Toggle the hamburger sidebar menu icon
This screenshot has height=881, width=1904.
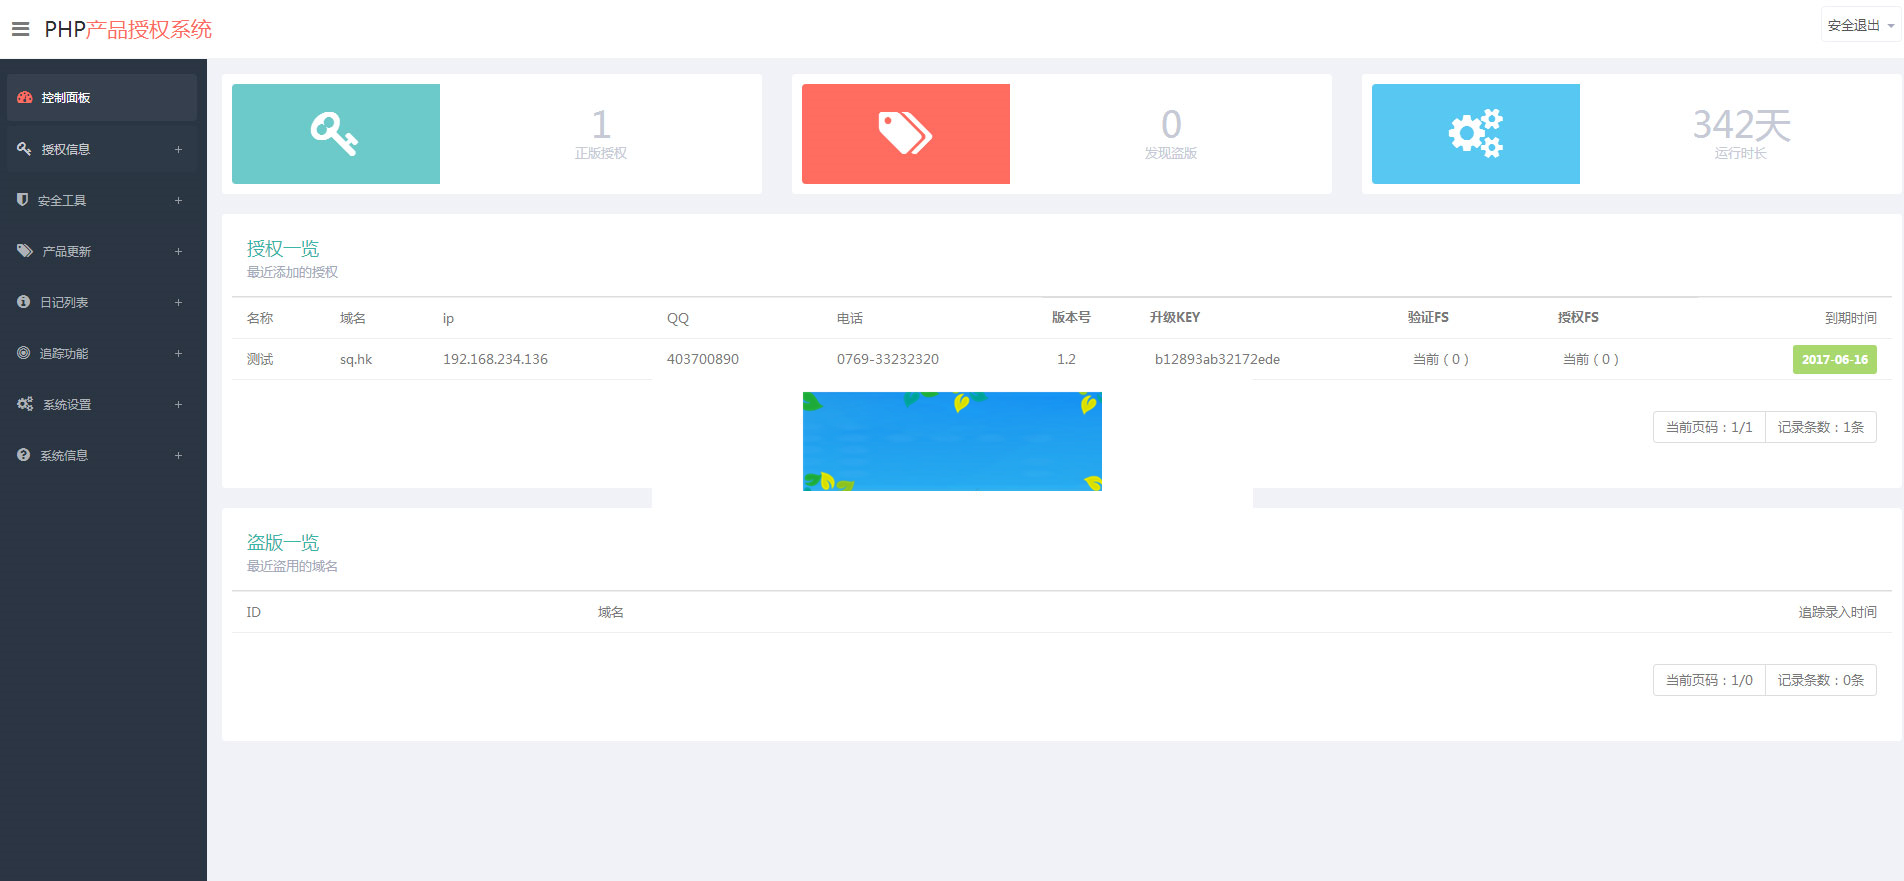[20, 29]
